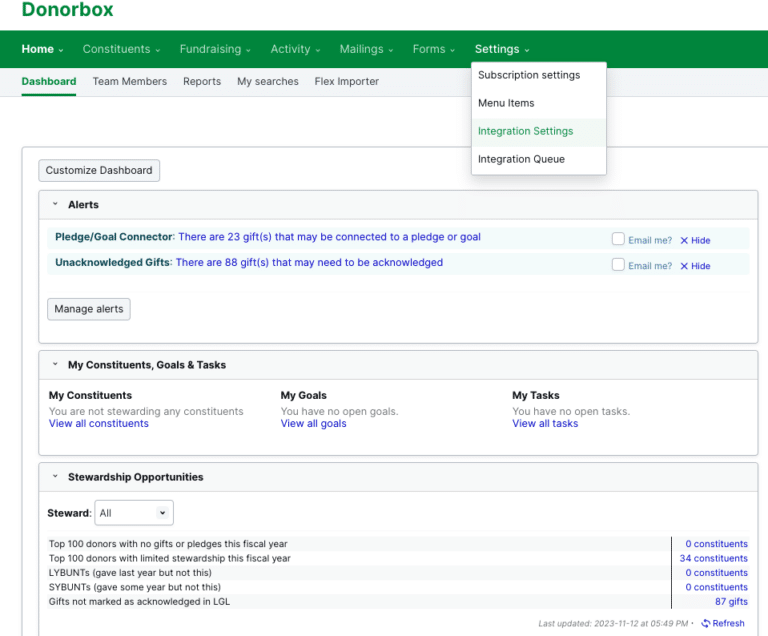The width and height of the screenshot is (768, 636).
Task: Open the Flex Importer tab
Action: tap(347, 81)
